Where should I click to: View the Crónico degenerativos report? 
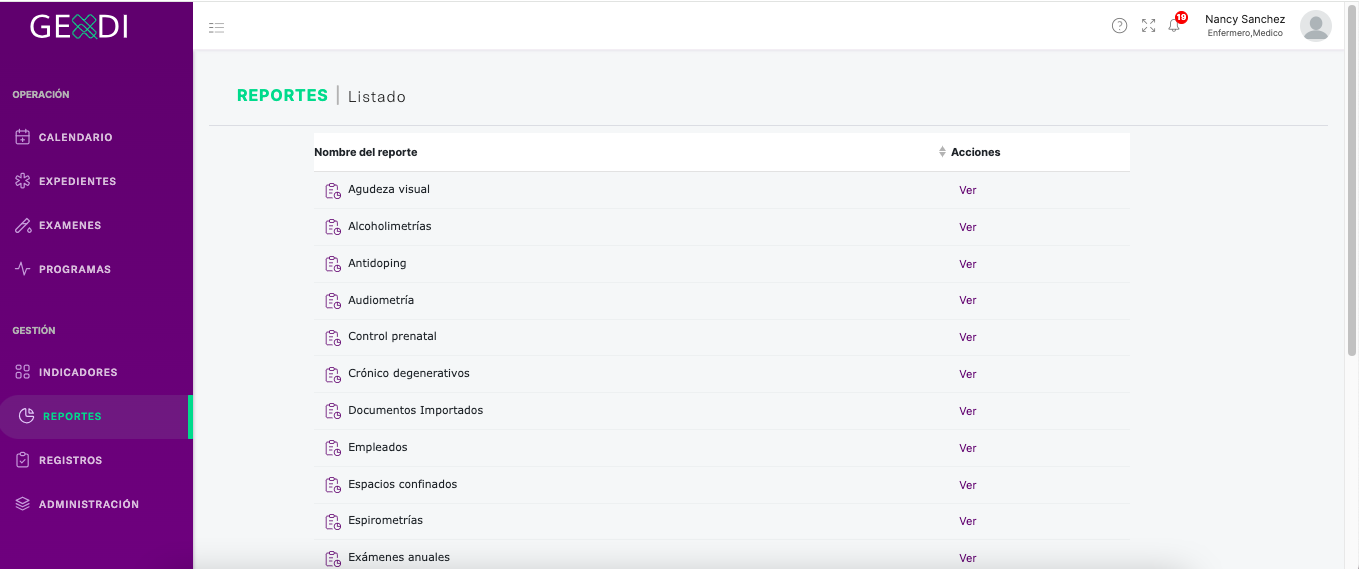click(967, 374)
